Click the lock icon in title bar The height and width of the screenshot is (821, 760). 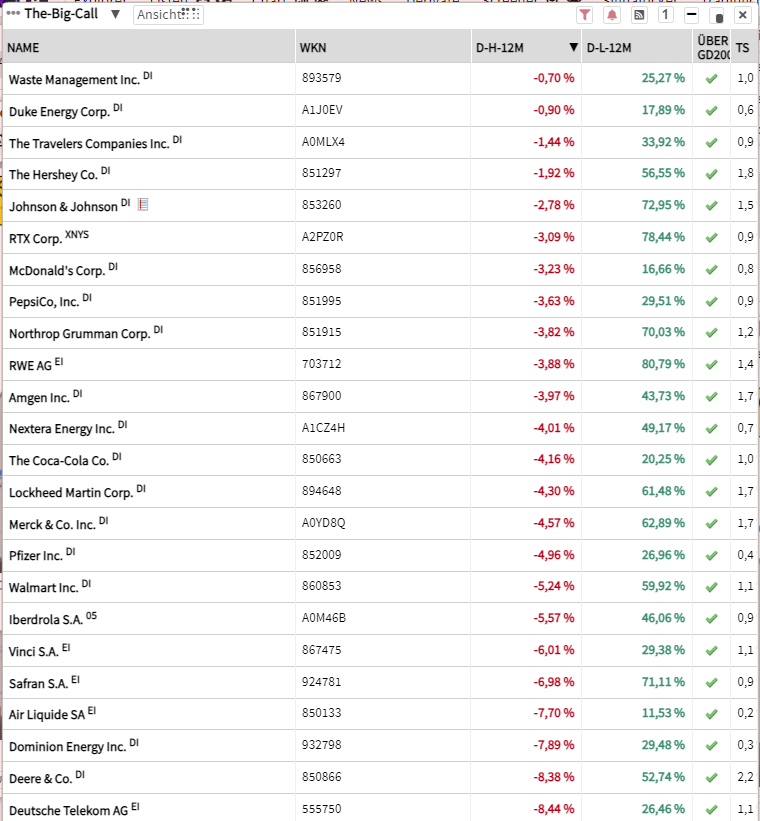click(x=717, y=16)
